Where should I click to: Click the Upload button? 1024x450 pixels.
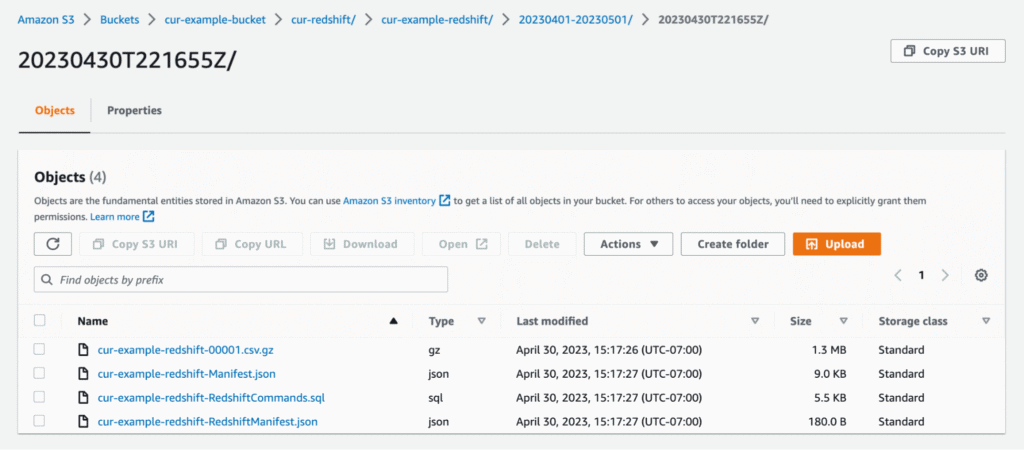coord(837,244)
